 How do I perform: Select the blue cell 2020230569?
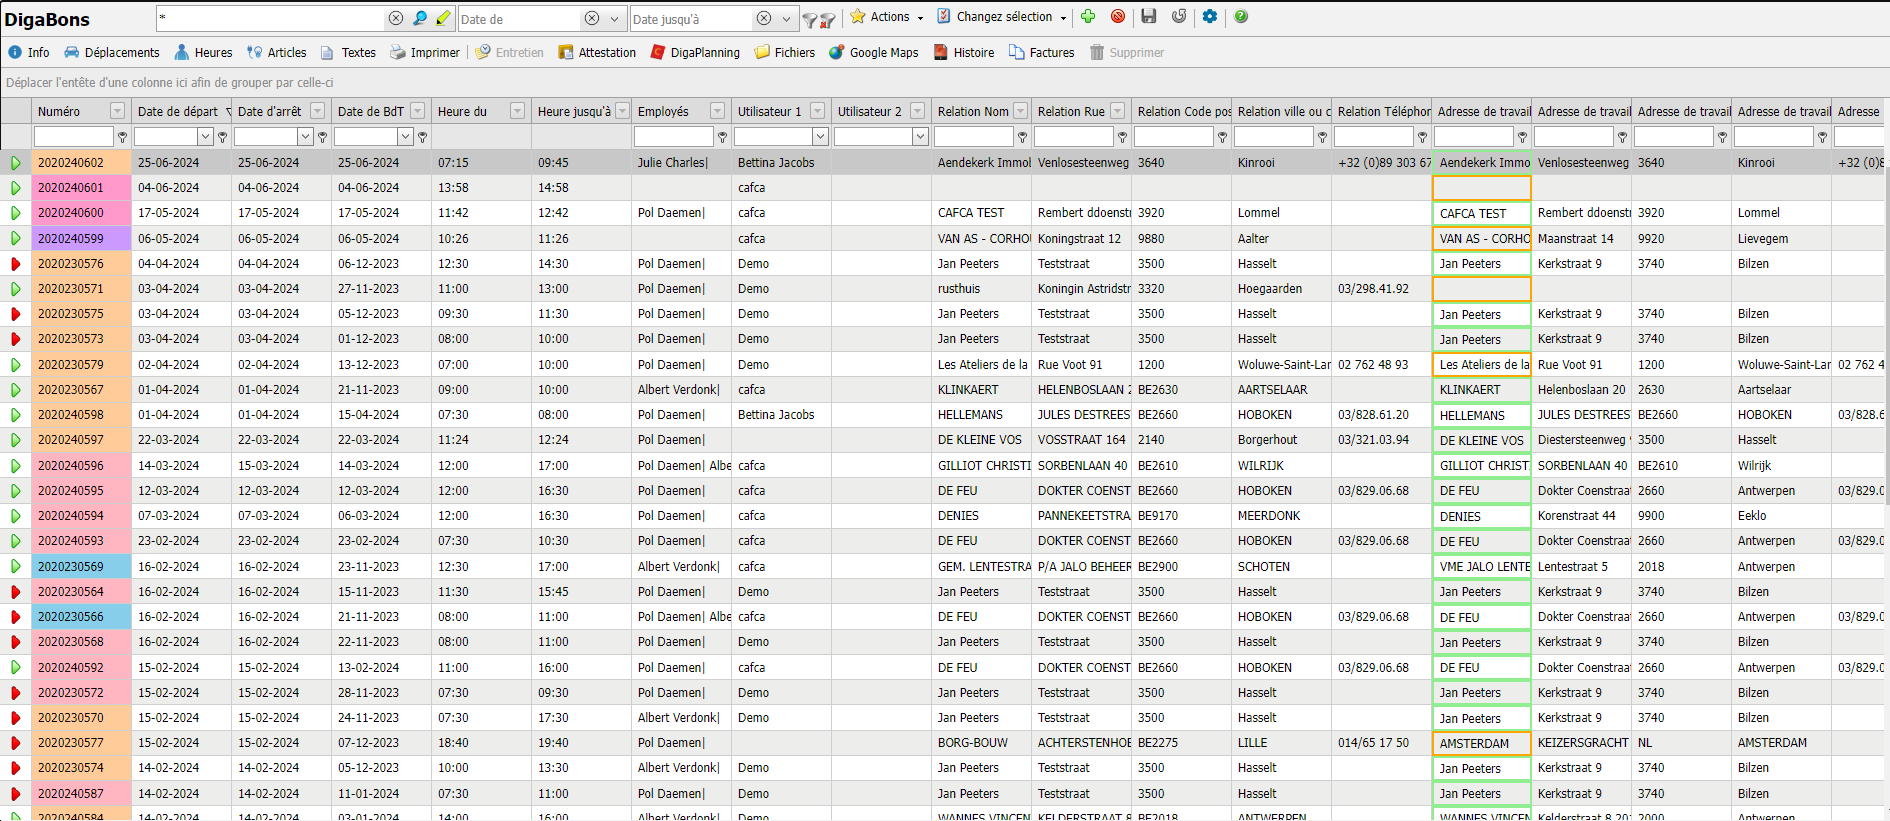click(82, 566)
